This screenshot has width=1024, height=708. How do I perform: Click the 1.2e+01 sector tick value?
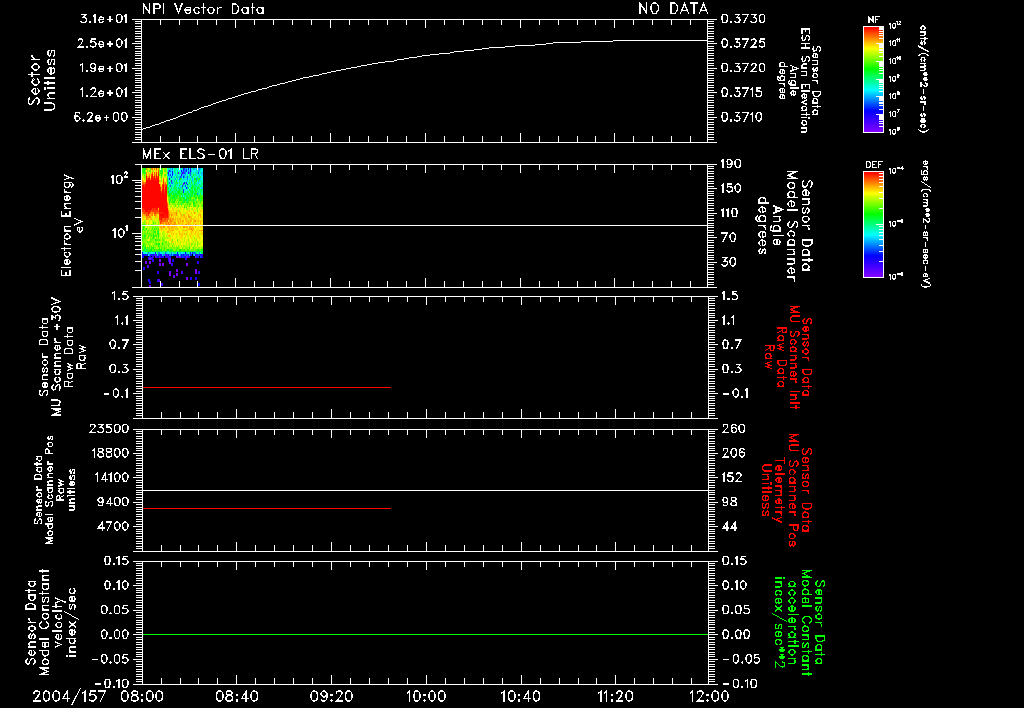point(103,93)
